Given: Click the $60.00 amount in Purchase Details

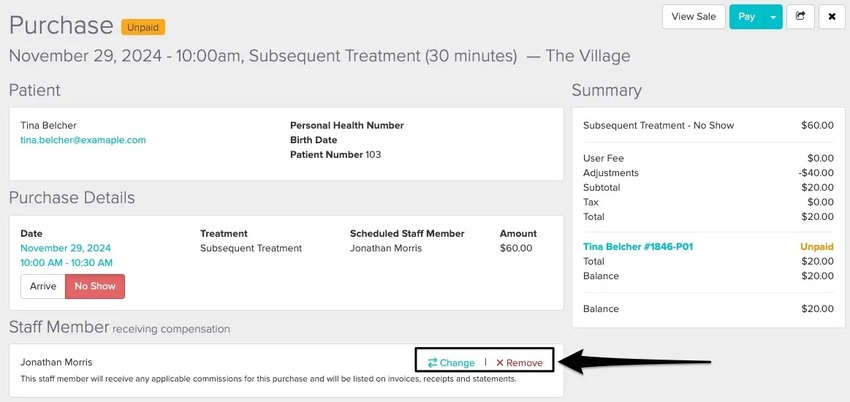Looking at the screenshot, I should click(x=516, y=248).
